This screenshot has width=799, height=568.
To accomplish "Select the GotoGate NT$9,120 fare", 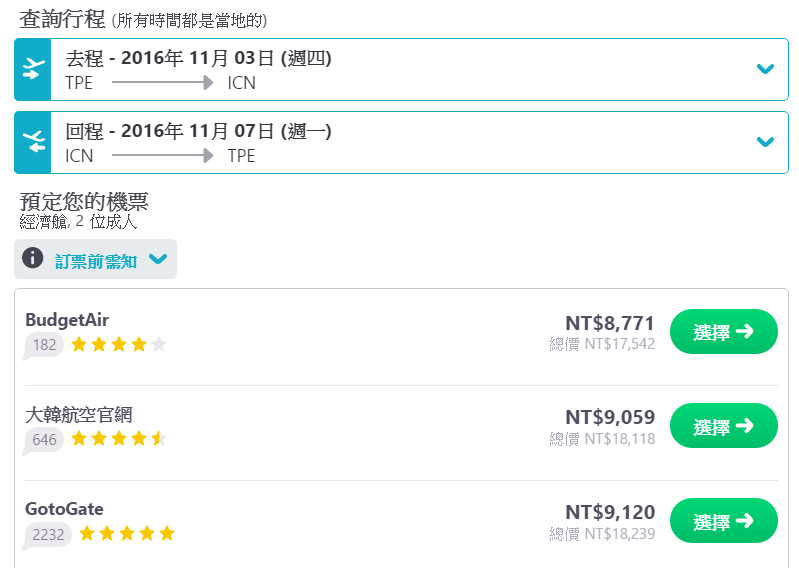I will 724,521.
